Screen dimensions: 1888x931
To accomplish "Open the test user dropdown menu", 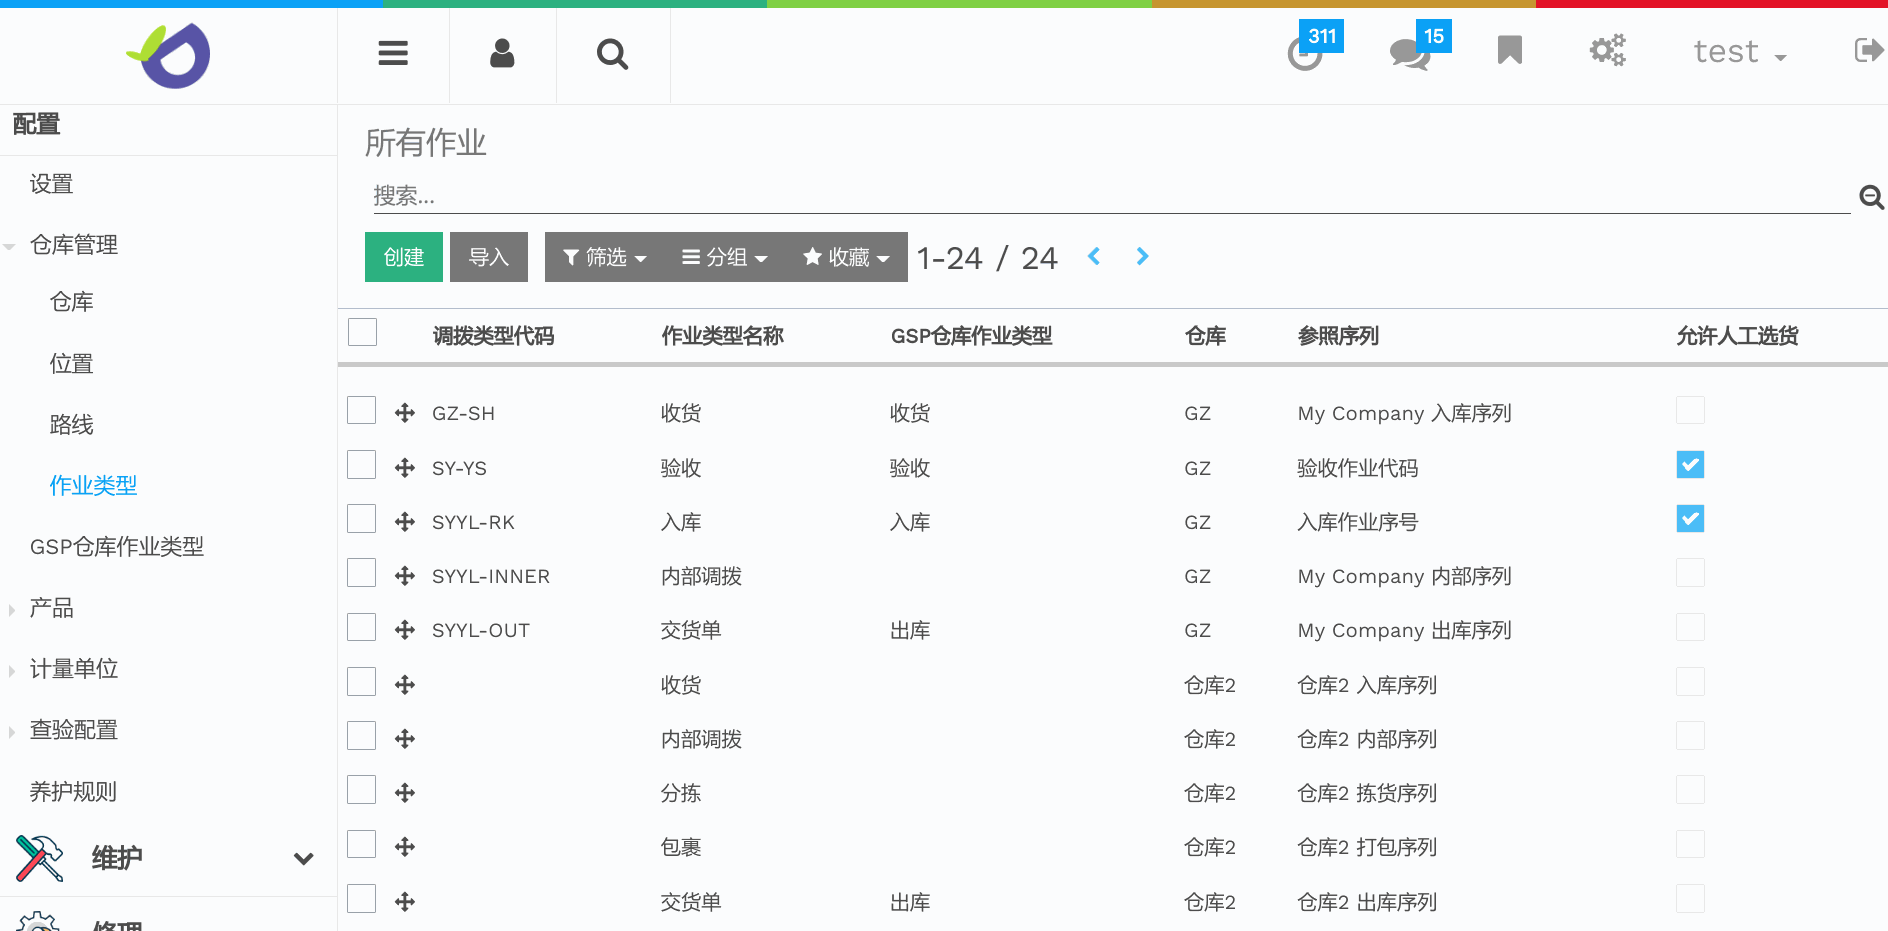I will [x=1740, y=51].
